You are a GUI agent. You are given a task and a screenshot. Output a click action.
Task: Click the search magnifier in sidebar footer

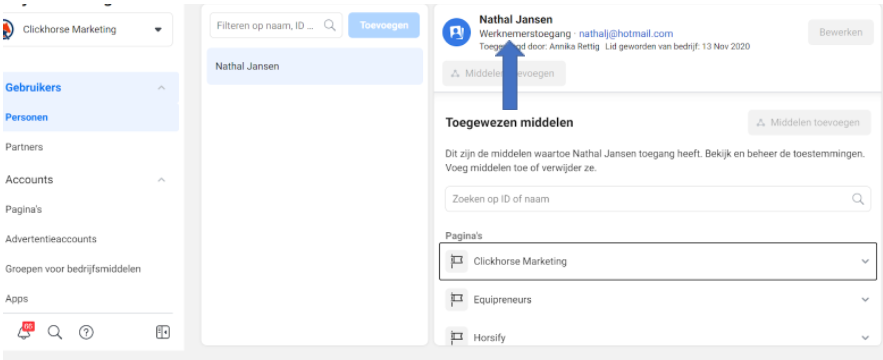tap(55, 332)
